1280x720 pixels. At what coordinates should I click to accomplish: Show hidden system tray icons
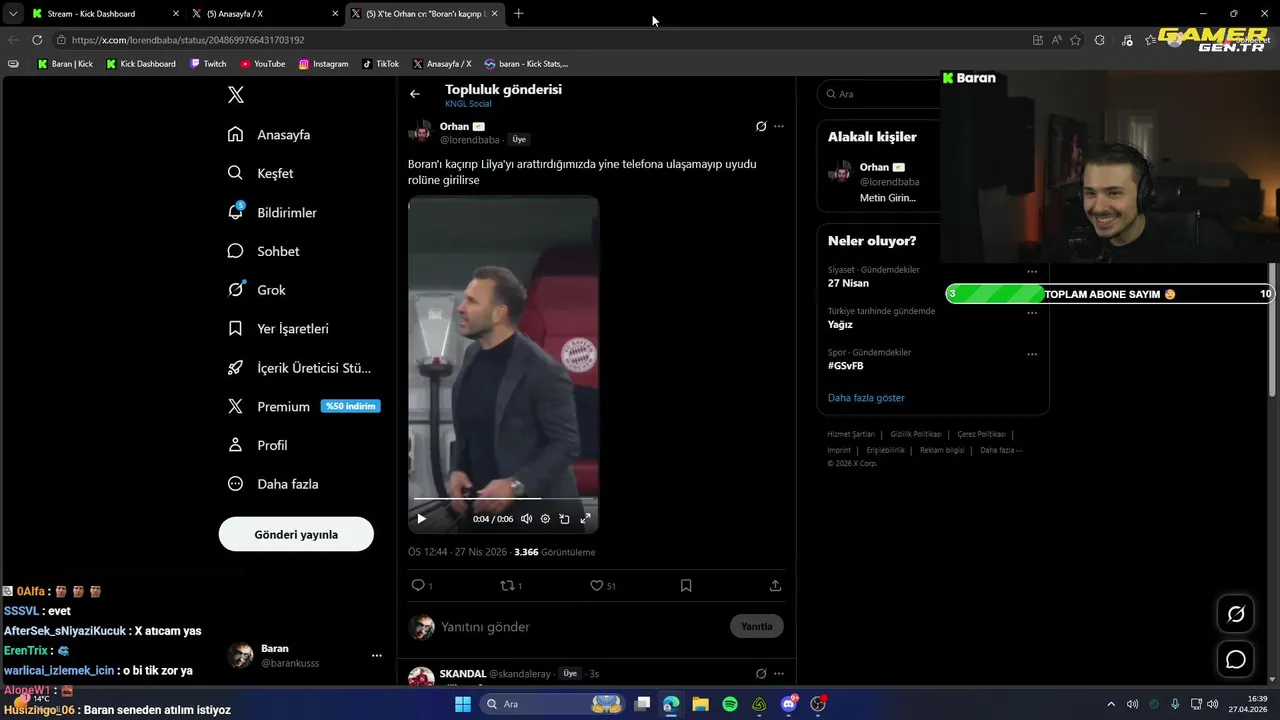pos(1110,704)
